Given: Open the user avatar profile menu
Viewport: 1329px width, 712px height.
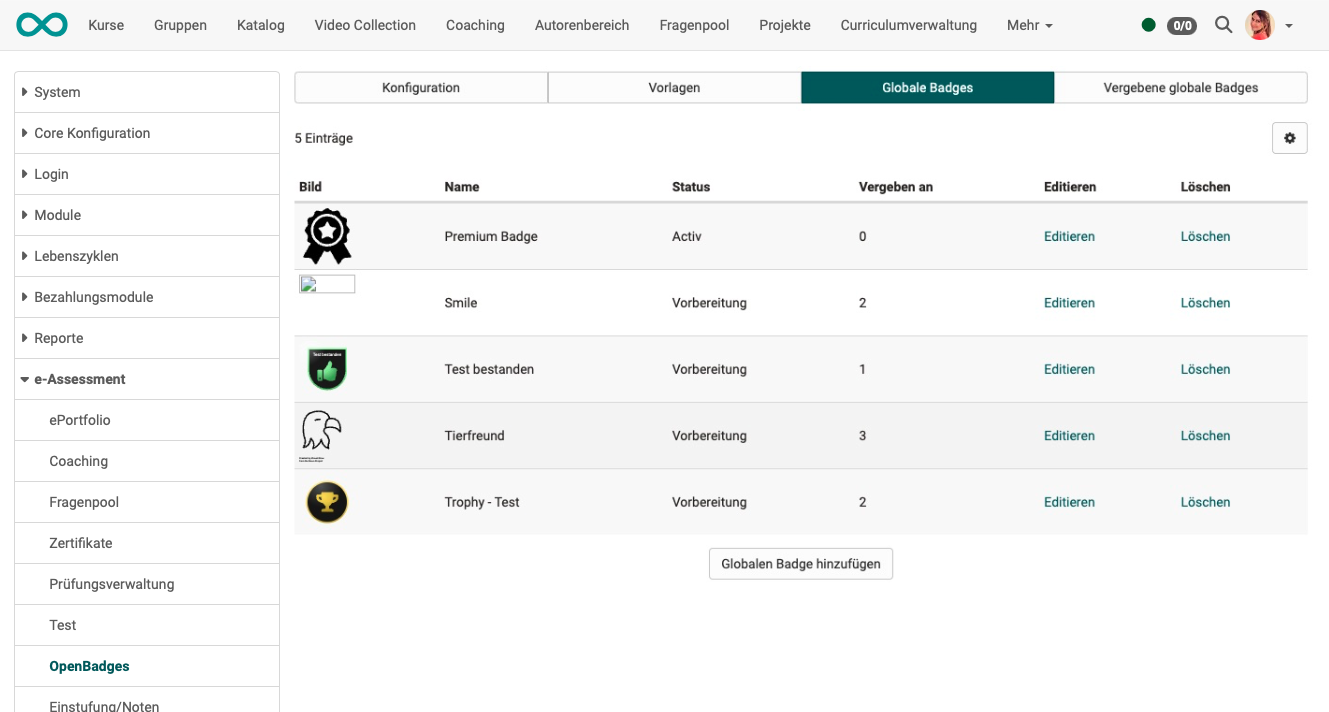Looking at the screenshot, I should (x=1258, y=25).
